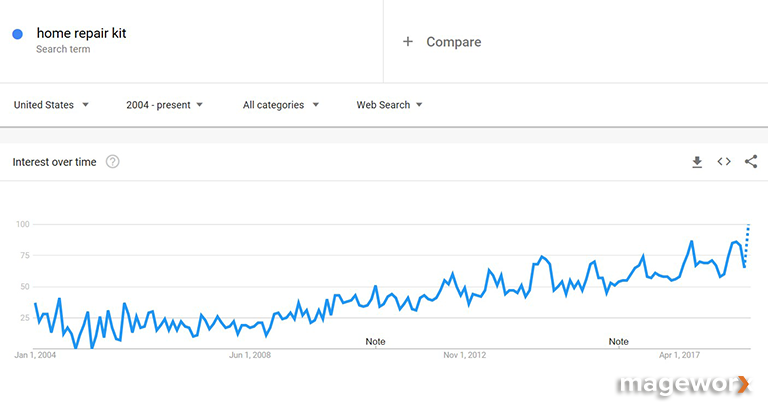This screenshot has height=406, width=768.
Task: Click the Compare button
Action: [x=453, y=42]
